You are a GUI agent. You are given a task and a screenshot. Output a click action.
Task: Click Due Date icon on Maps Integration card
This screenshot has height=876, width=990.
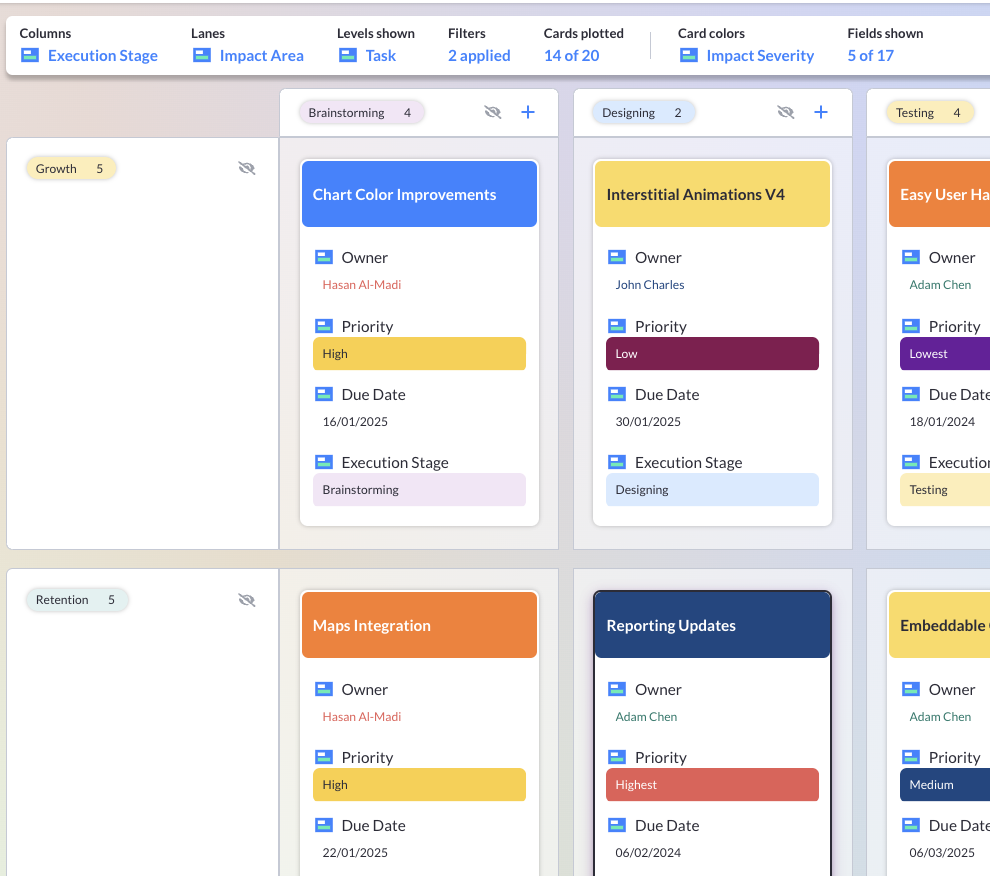click(324, 825)
